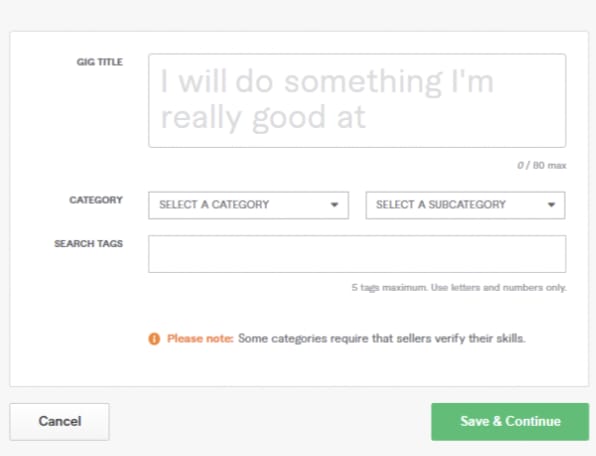Click the Select a Category dropdown arrow

point(334,205)
